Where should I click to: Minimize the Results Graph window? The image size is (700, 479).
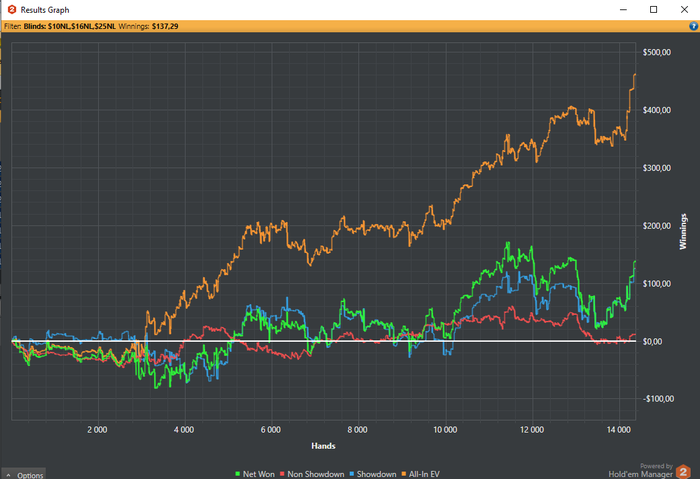point(623,9)
